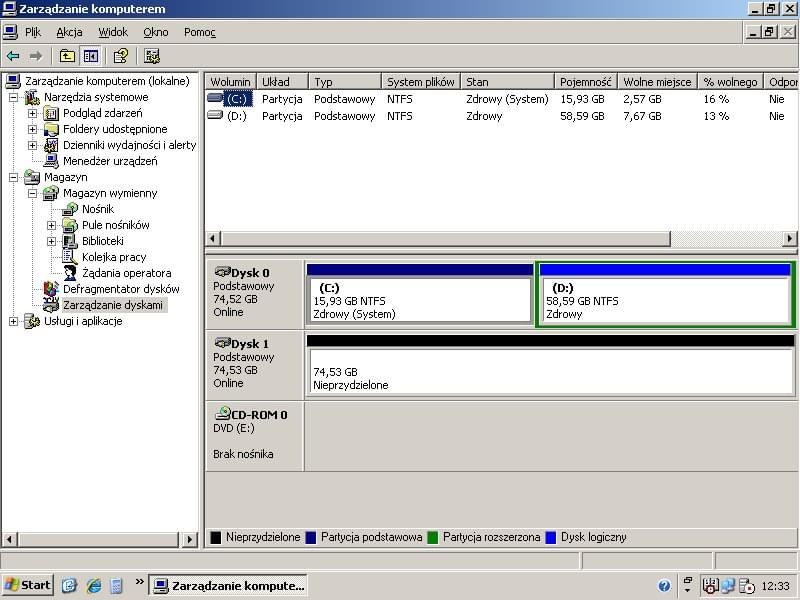Screen dimensions: 800x600
Task: Open the Help icon in toolbar
Action: pyautogui.click(x=120, y=56)
